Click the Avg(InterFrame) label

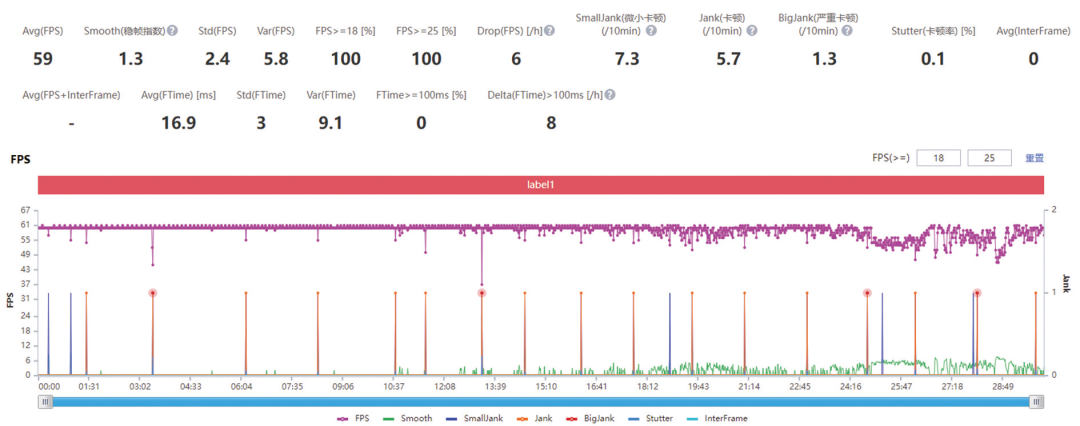tap(1033, 31)
